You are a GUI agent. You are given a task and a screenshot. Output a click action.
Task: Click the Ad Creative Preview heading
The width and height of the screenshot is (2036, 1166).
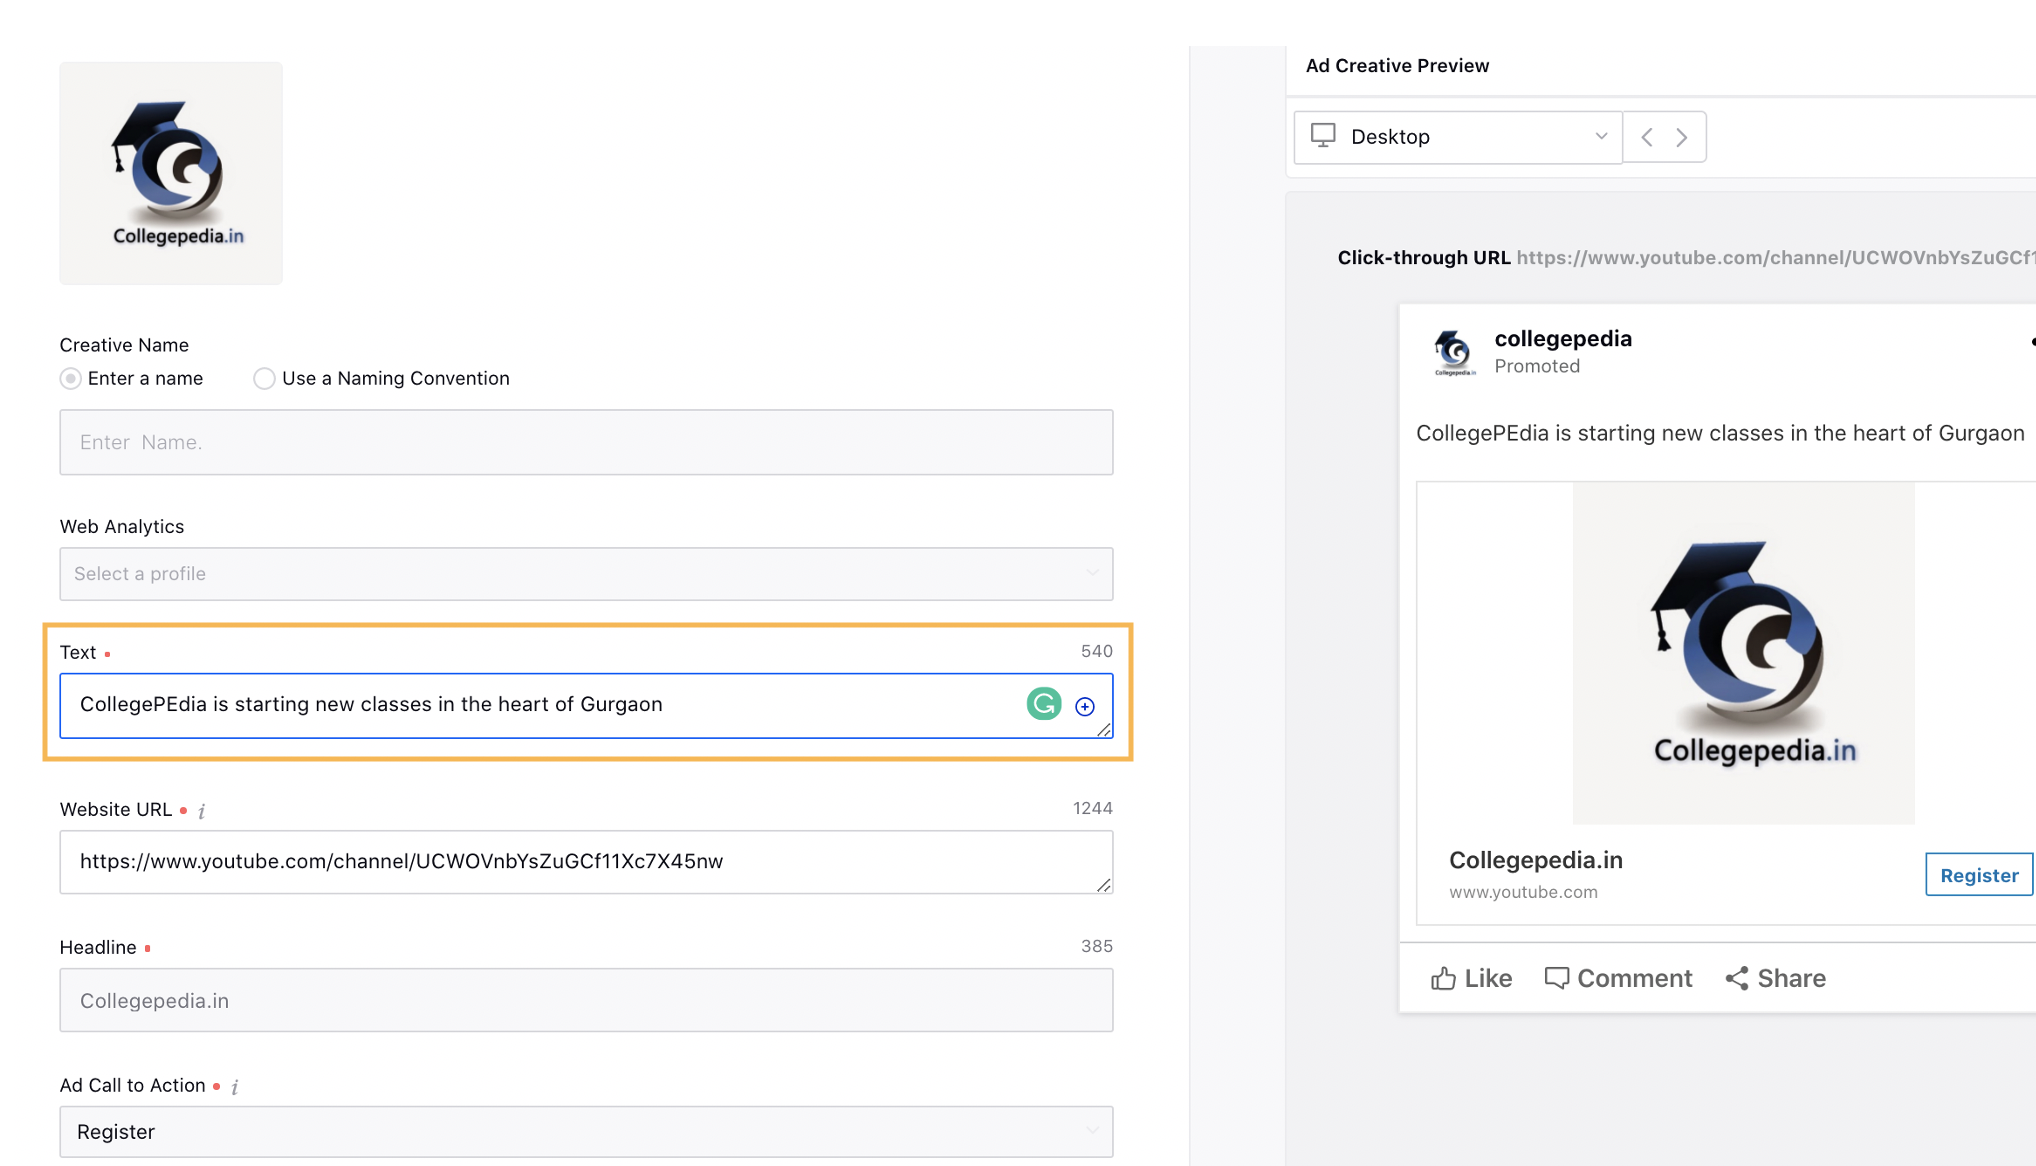click(x=1397, y=66)
